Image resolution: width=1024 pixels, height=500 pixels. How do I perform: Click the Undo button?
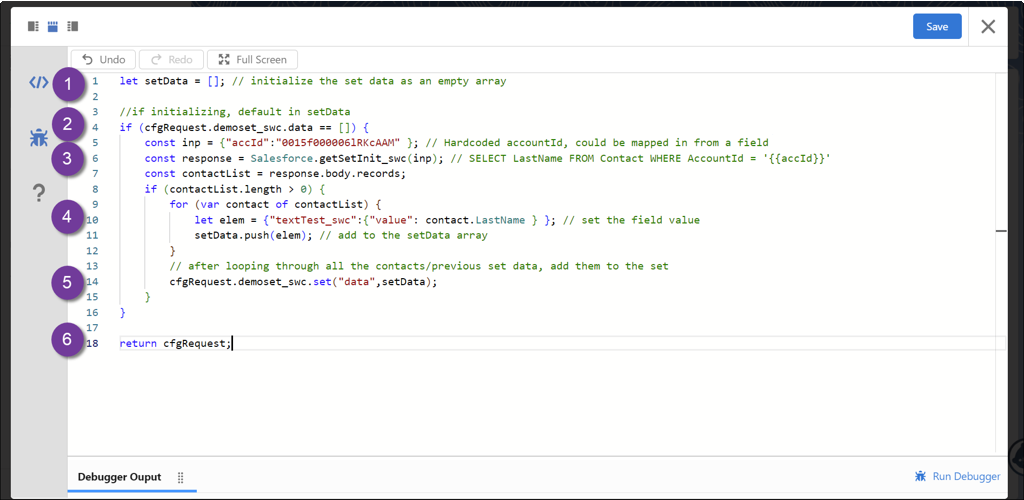coord(104,59)
